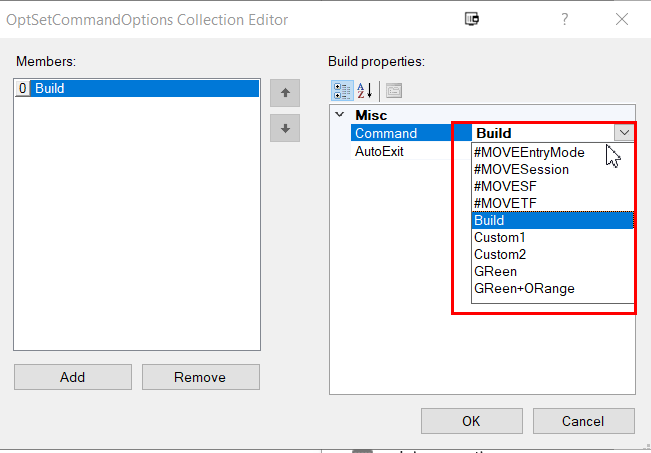The image size is (651, 453).
Task: Move selected member up with arrow
Action: point(285,93)
